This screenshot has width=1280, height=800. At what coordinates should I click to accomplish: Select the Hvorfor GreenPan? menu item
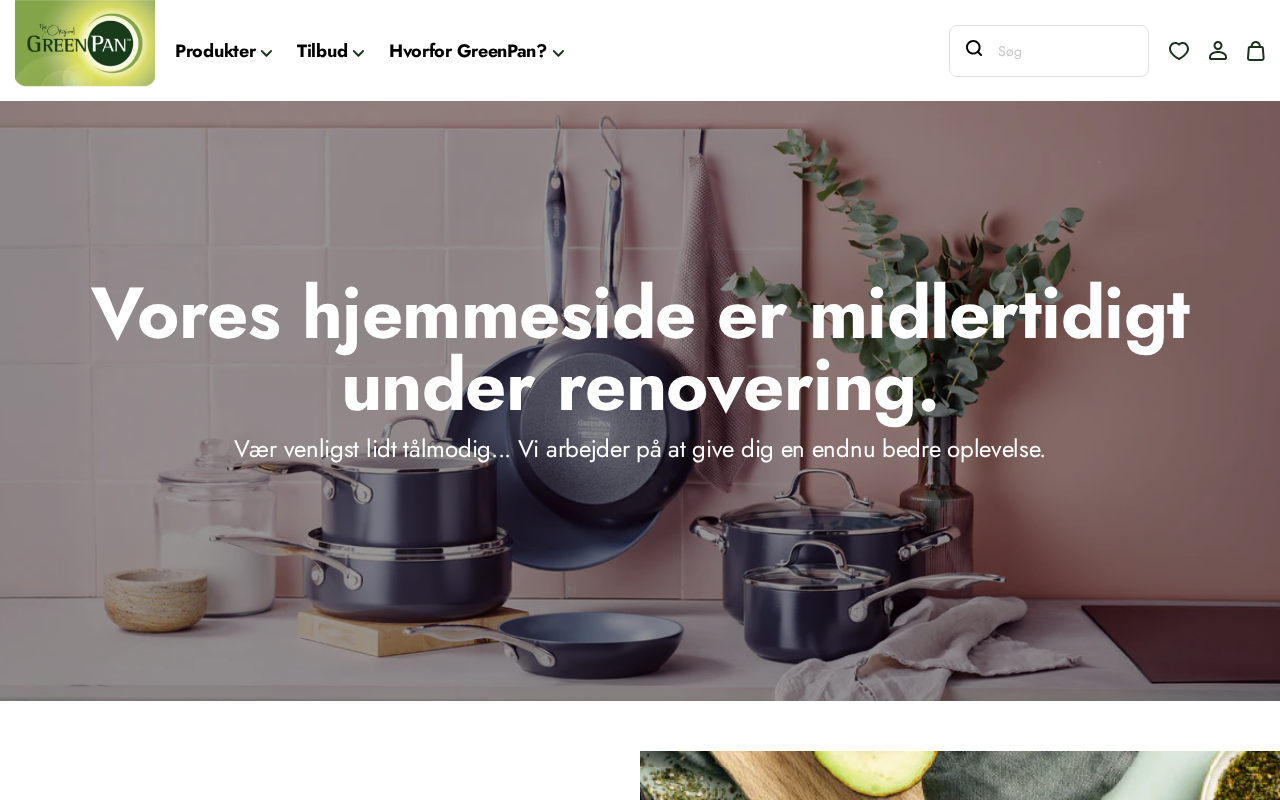(468, 51)
